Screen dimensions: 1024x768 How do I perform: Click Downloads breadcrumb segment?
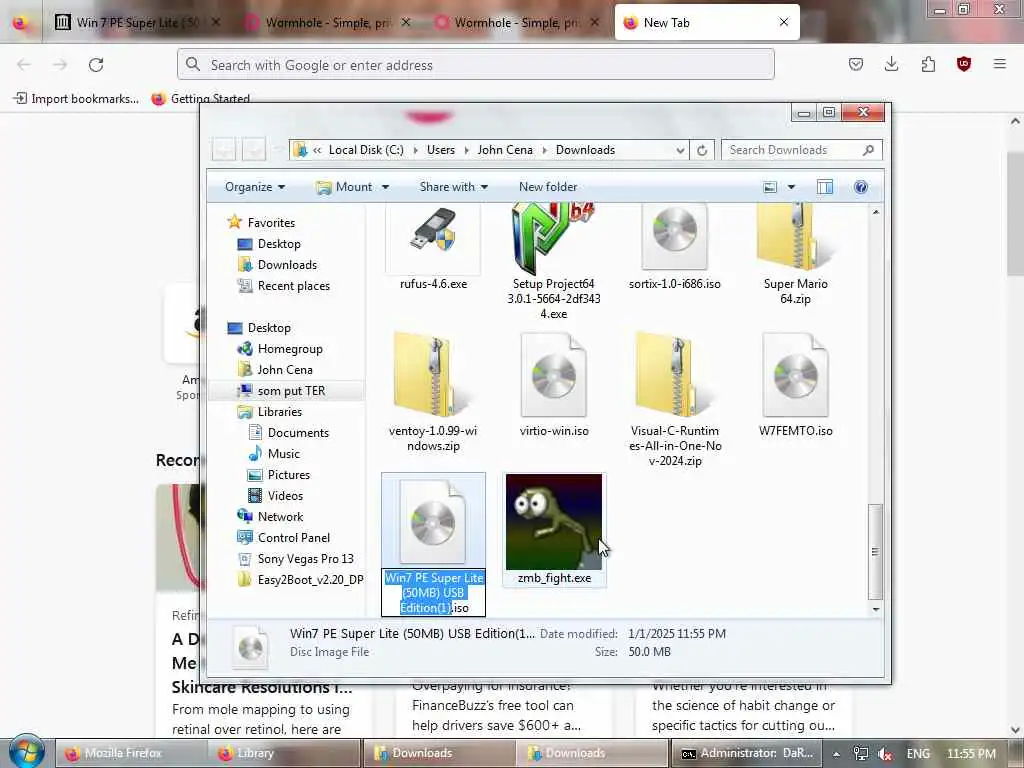coord(585,150)
